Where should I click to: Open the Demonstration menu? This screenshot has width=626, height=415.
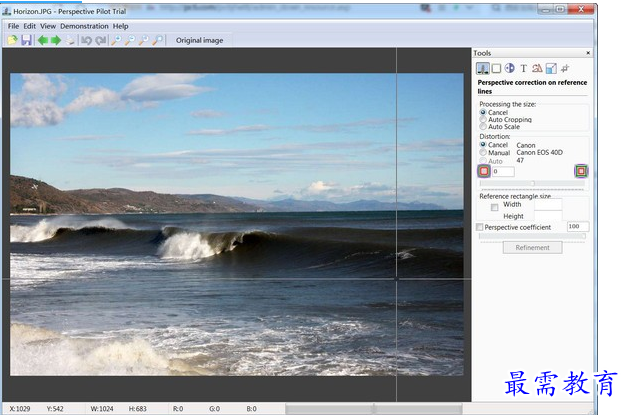84,26
